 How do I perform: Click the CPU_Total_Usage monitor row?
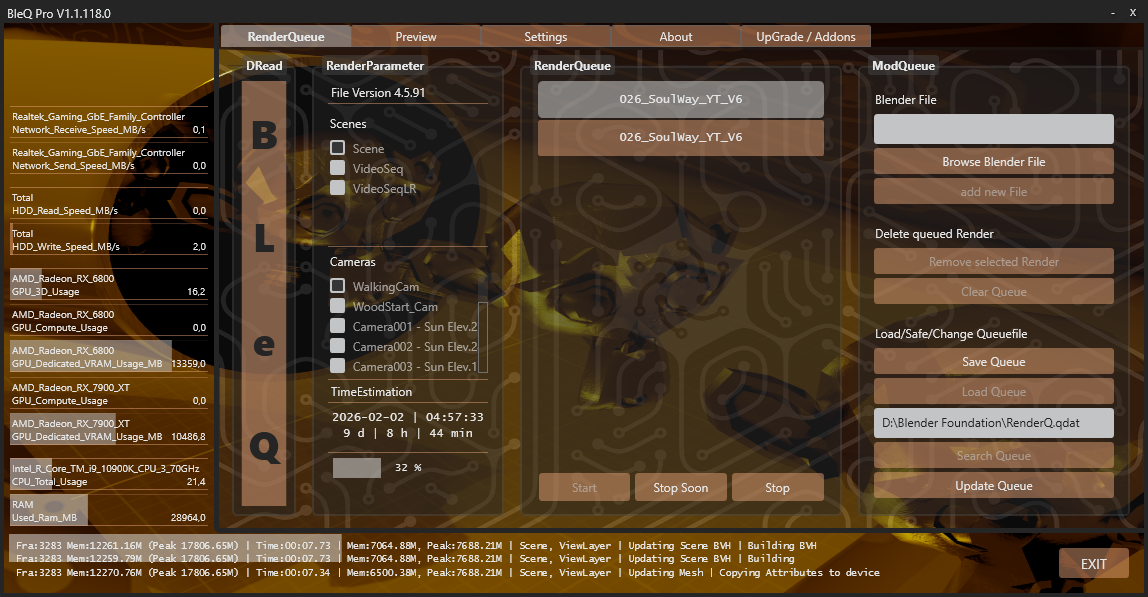[x=109, y=475]
